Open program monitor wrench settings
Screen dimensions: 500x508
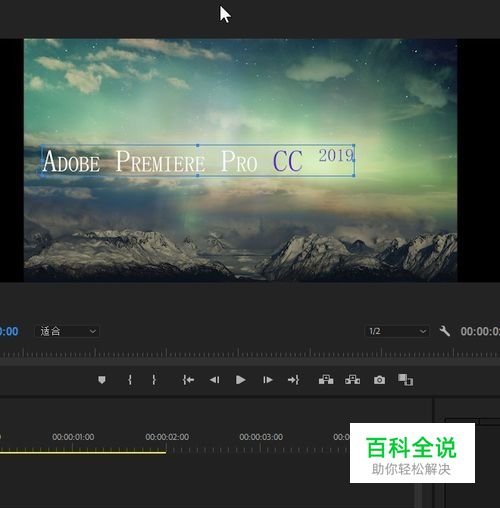pyautogui.click(x=445, y=331)
